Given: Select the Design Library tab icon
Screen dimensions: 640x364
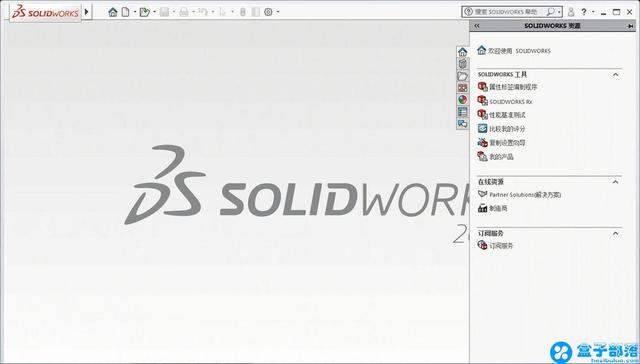Looking at the screenshot, I should click(x=462, y=64).
